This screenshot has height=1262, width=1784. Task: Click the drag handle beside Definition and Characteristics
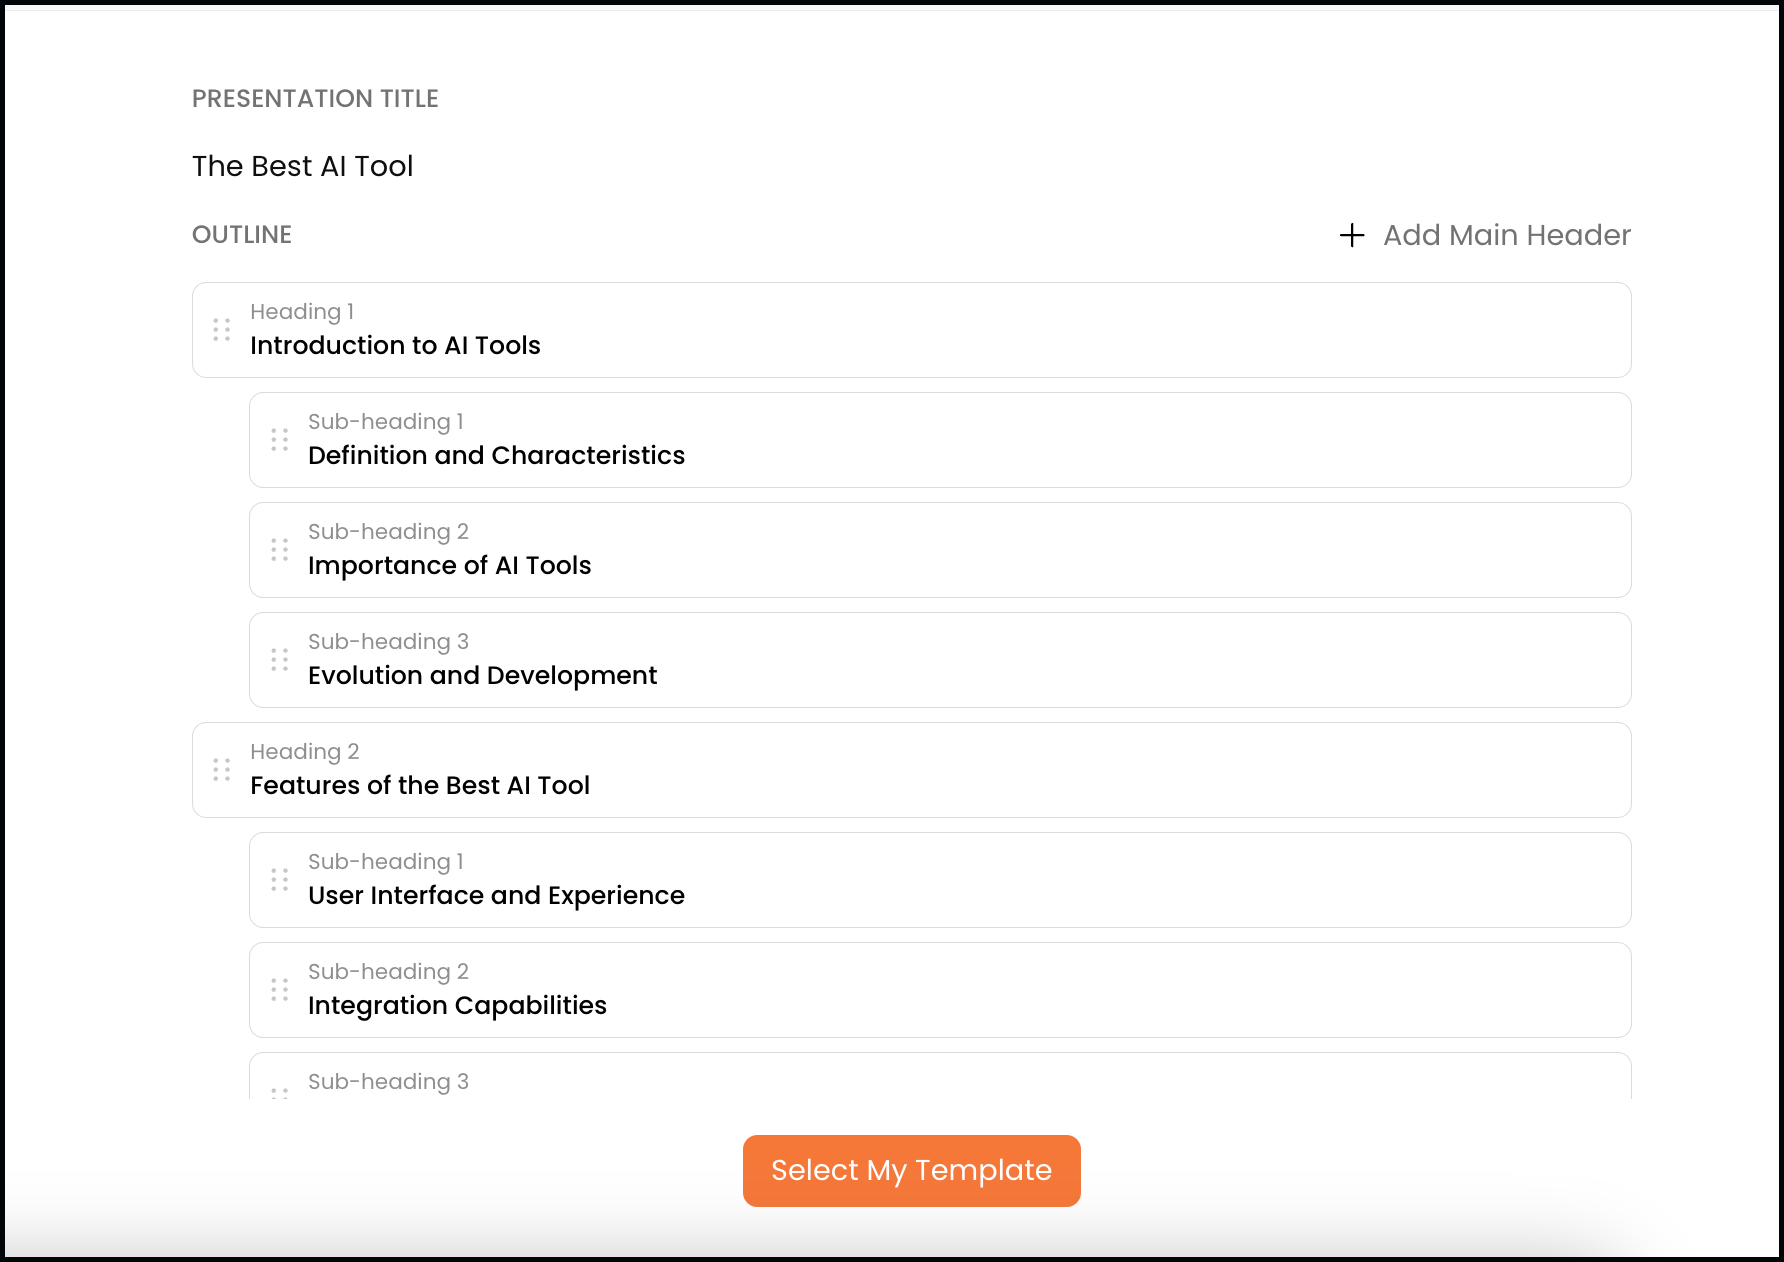(280, 440)
